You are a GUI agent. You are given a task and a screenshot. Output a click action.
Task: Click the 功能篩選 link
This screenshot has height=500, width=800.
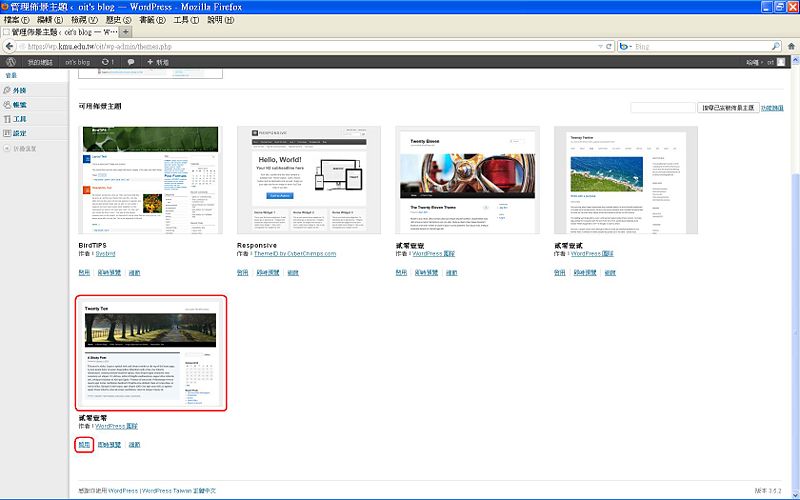coord(772,108)
